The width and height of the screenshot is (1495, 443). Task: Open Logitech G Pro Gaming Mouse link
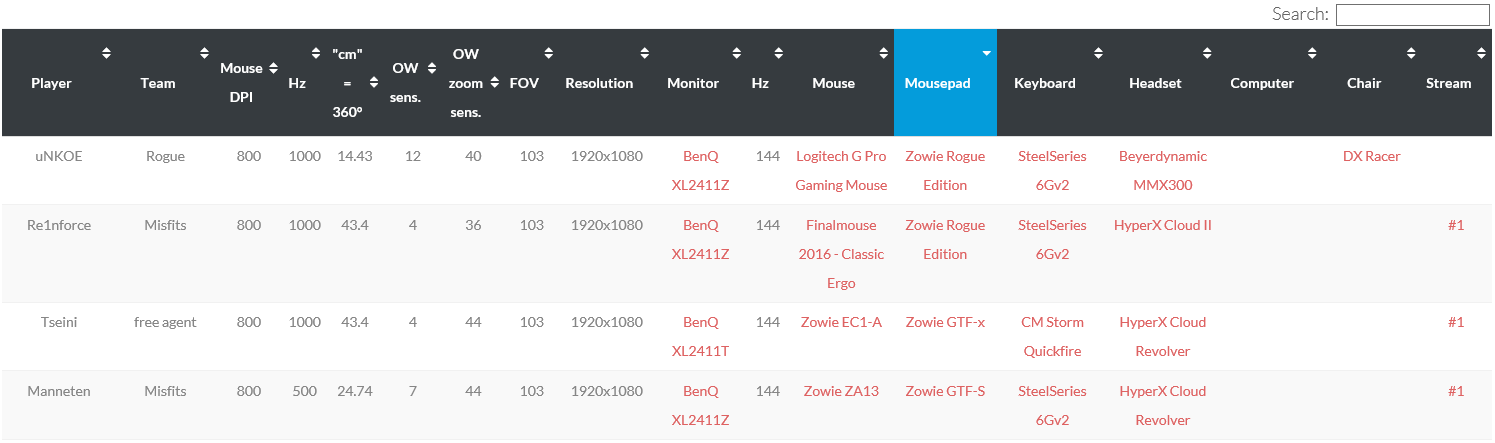click(841, 171)
